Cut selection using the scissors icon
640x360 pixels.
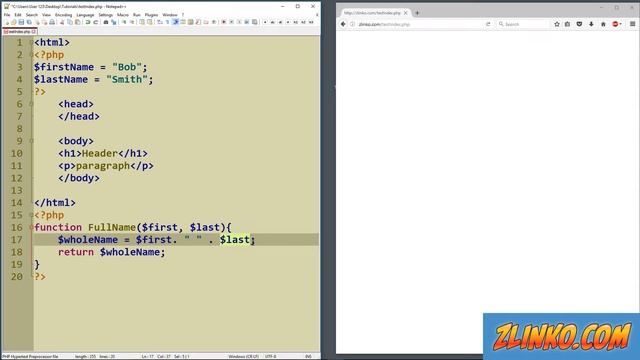tap(62, 22)
